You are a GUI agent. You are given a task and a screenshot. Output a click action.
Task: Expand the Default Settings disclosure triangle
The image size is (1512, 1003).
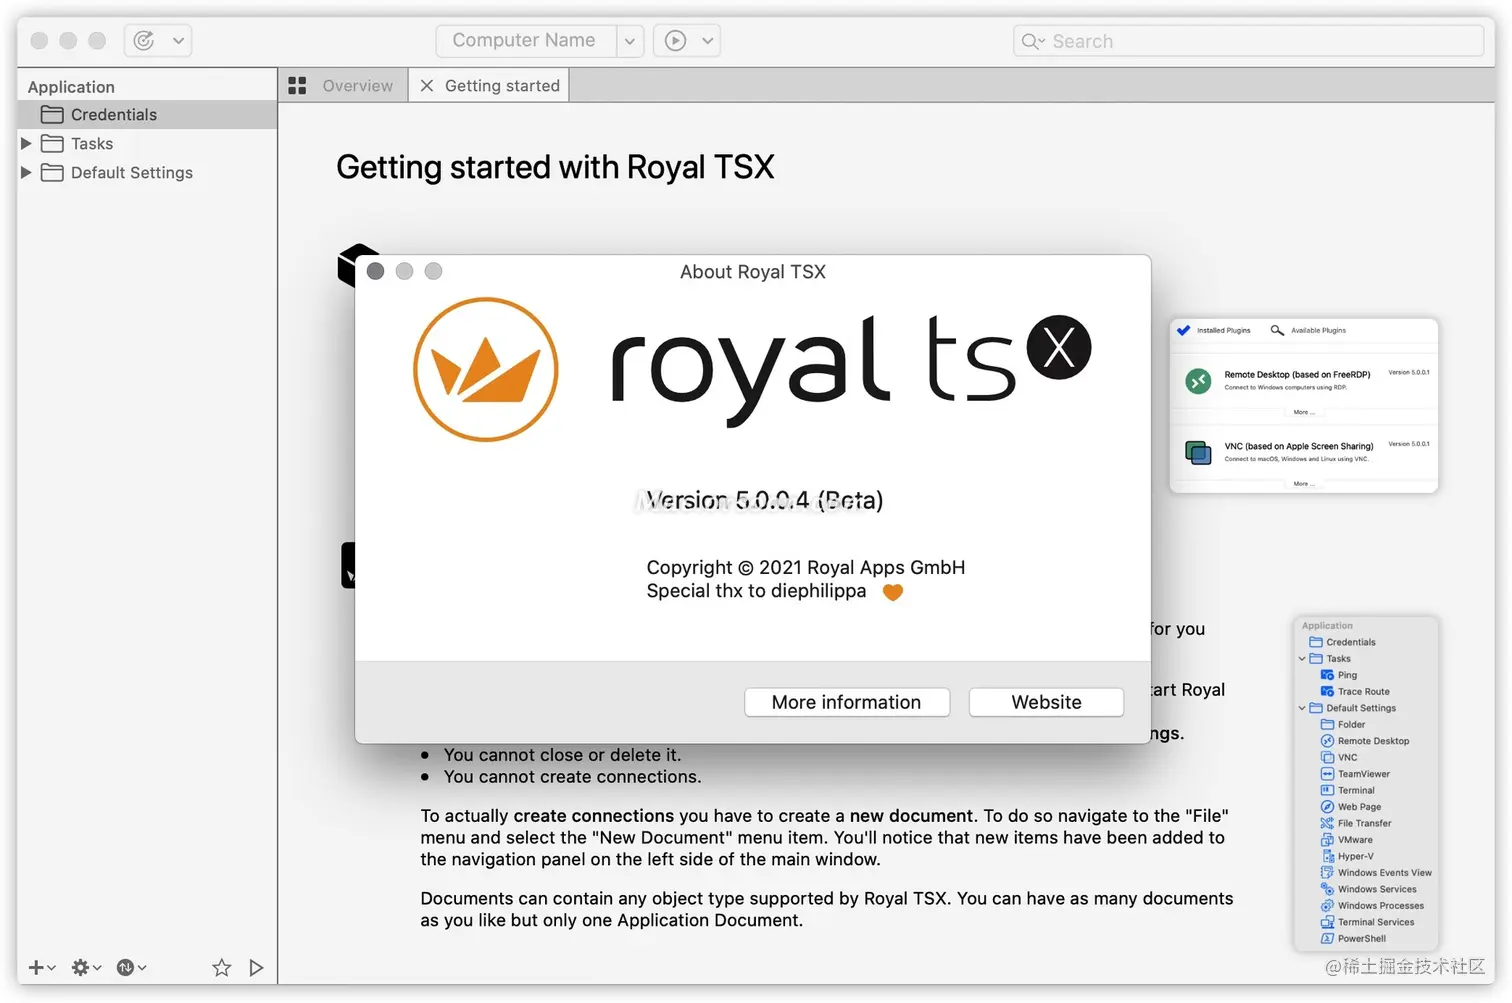(x=26, y=173)
